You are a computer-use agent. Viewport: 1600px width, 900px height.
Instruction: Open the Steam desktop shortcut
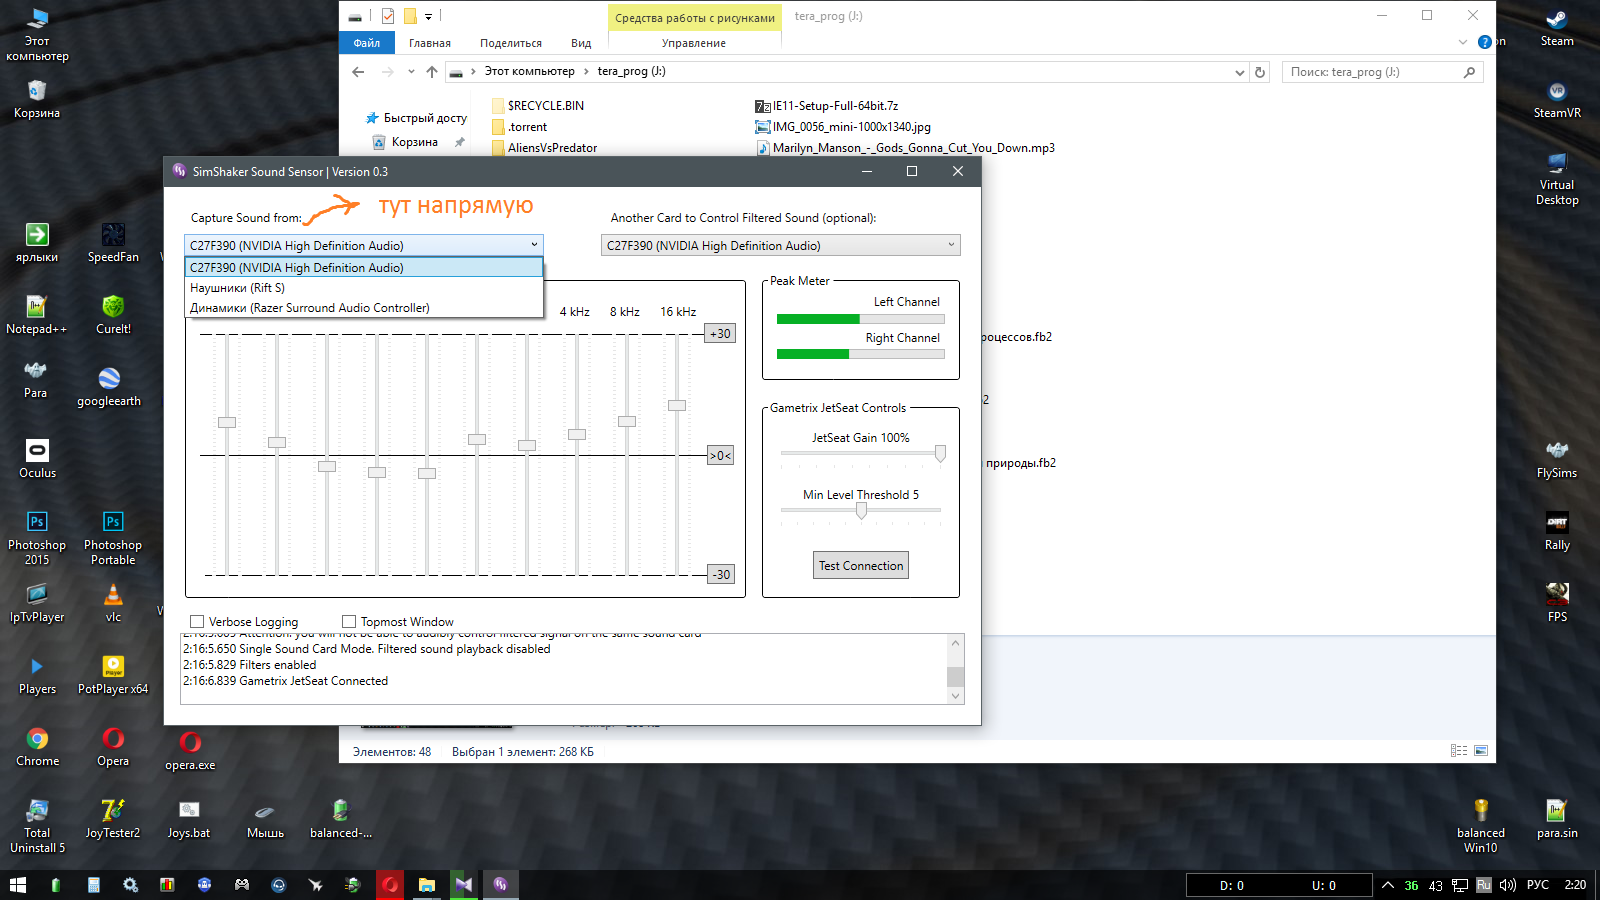(1557, 27)
